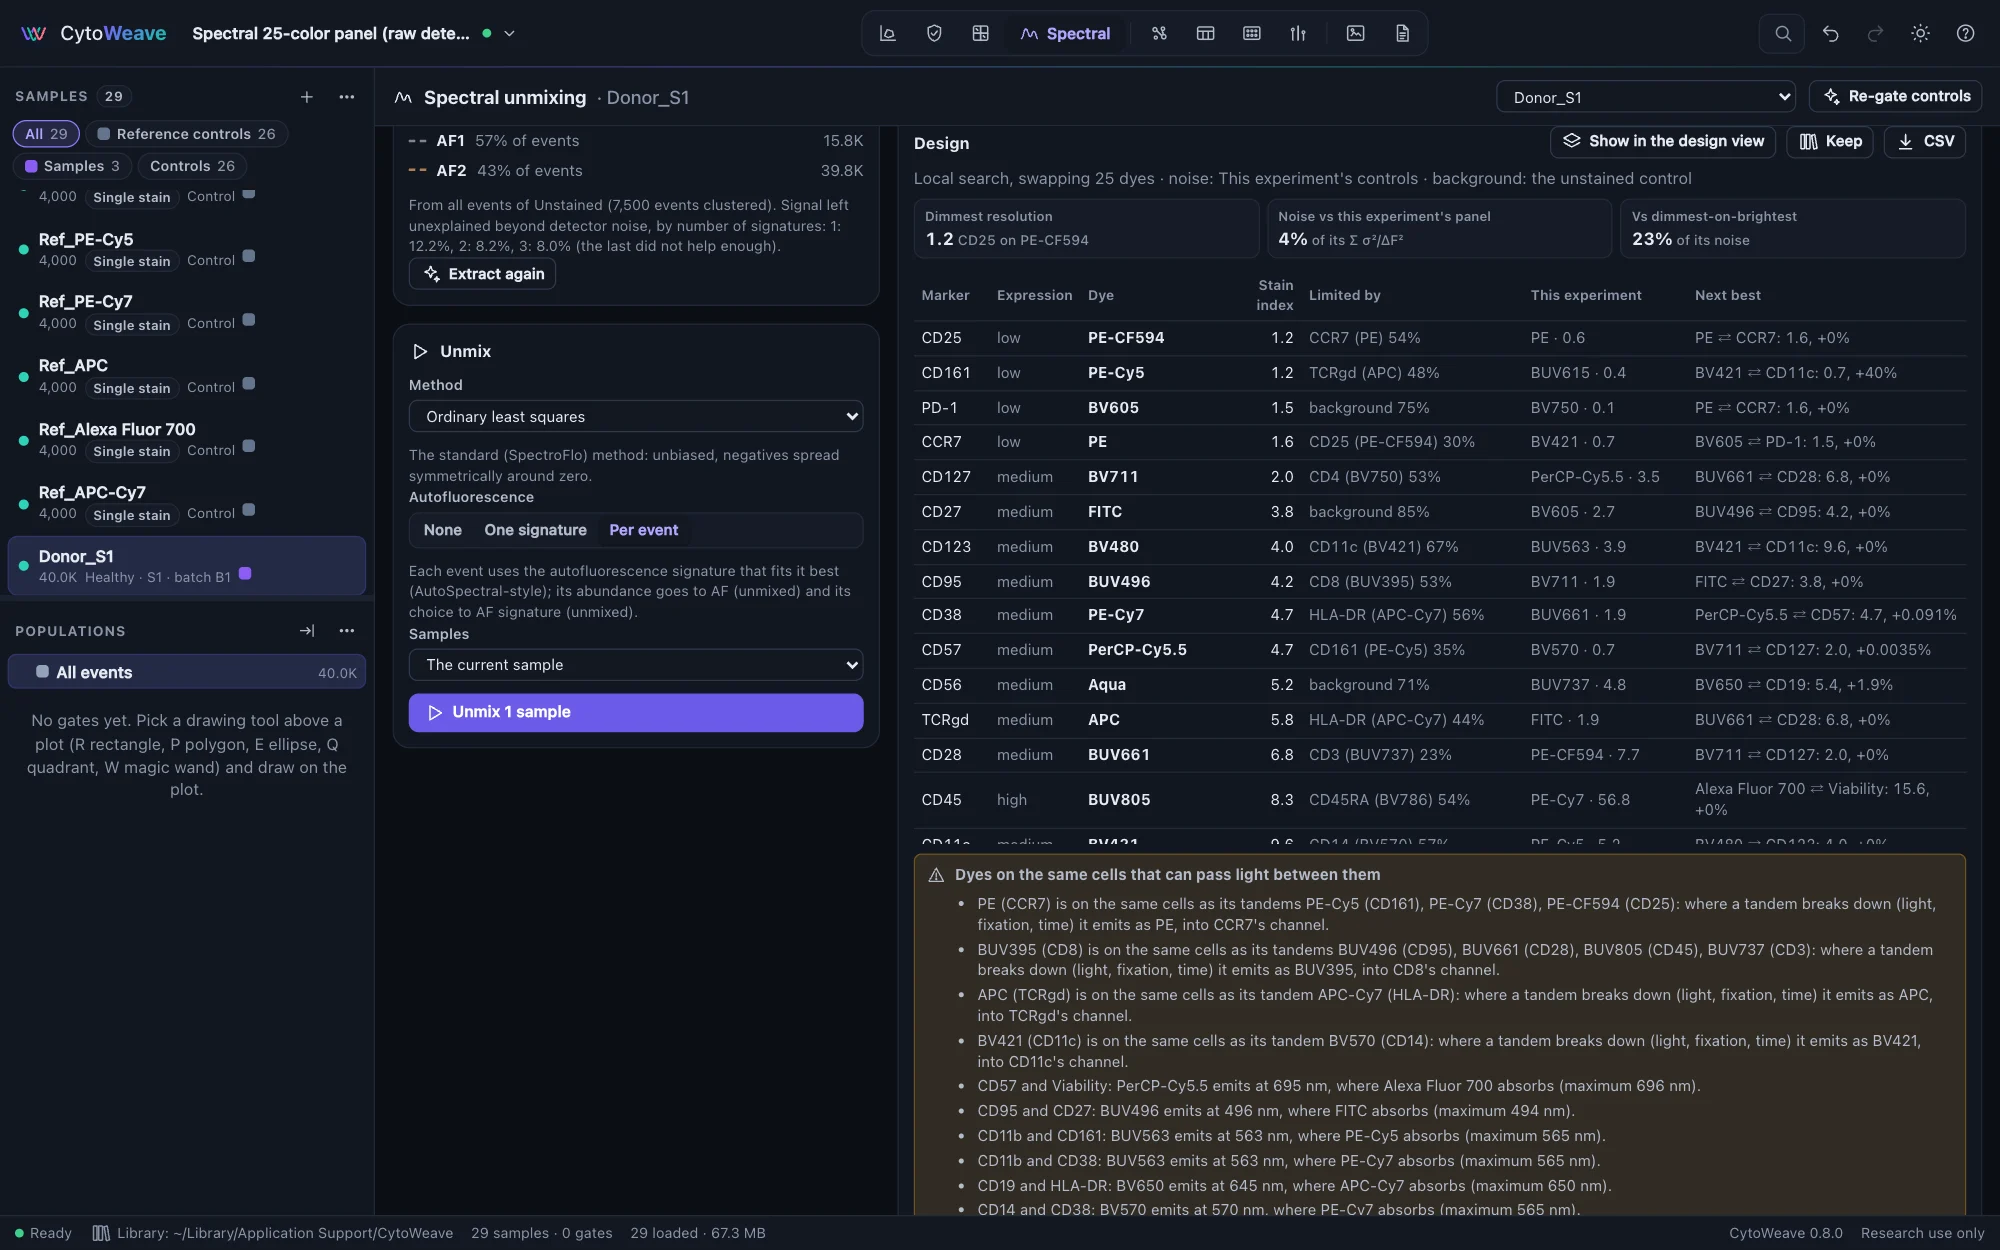
Task: Export the design as CSV
Action: point(1925,142)
